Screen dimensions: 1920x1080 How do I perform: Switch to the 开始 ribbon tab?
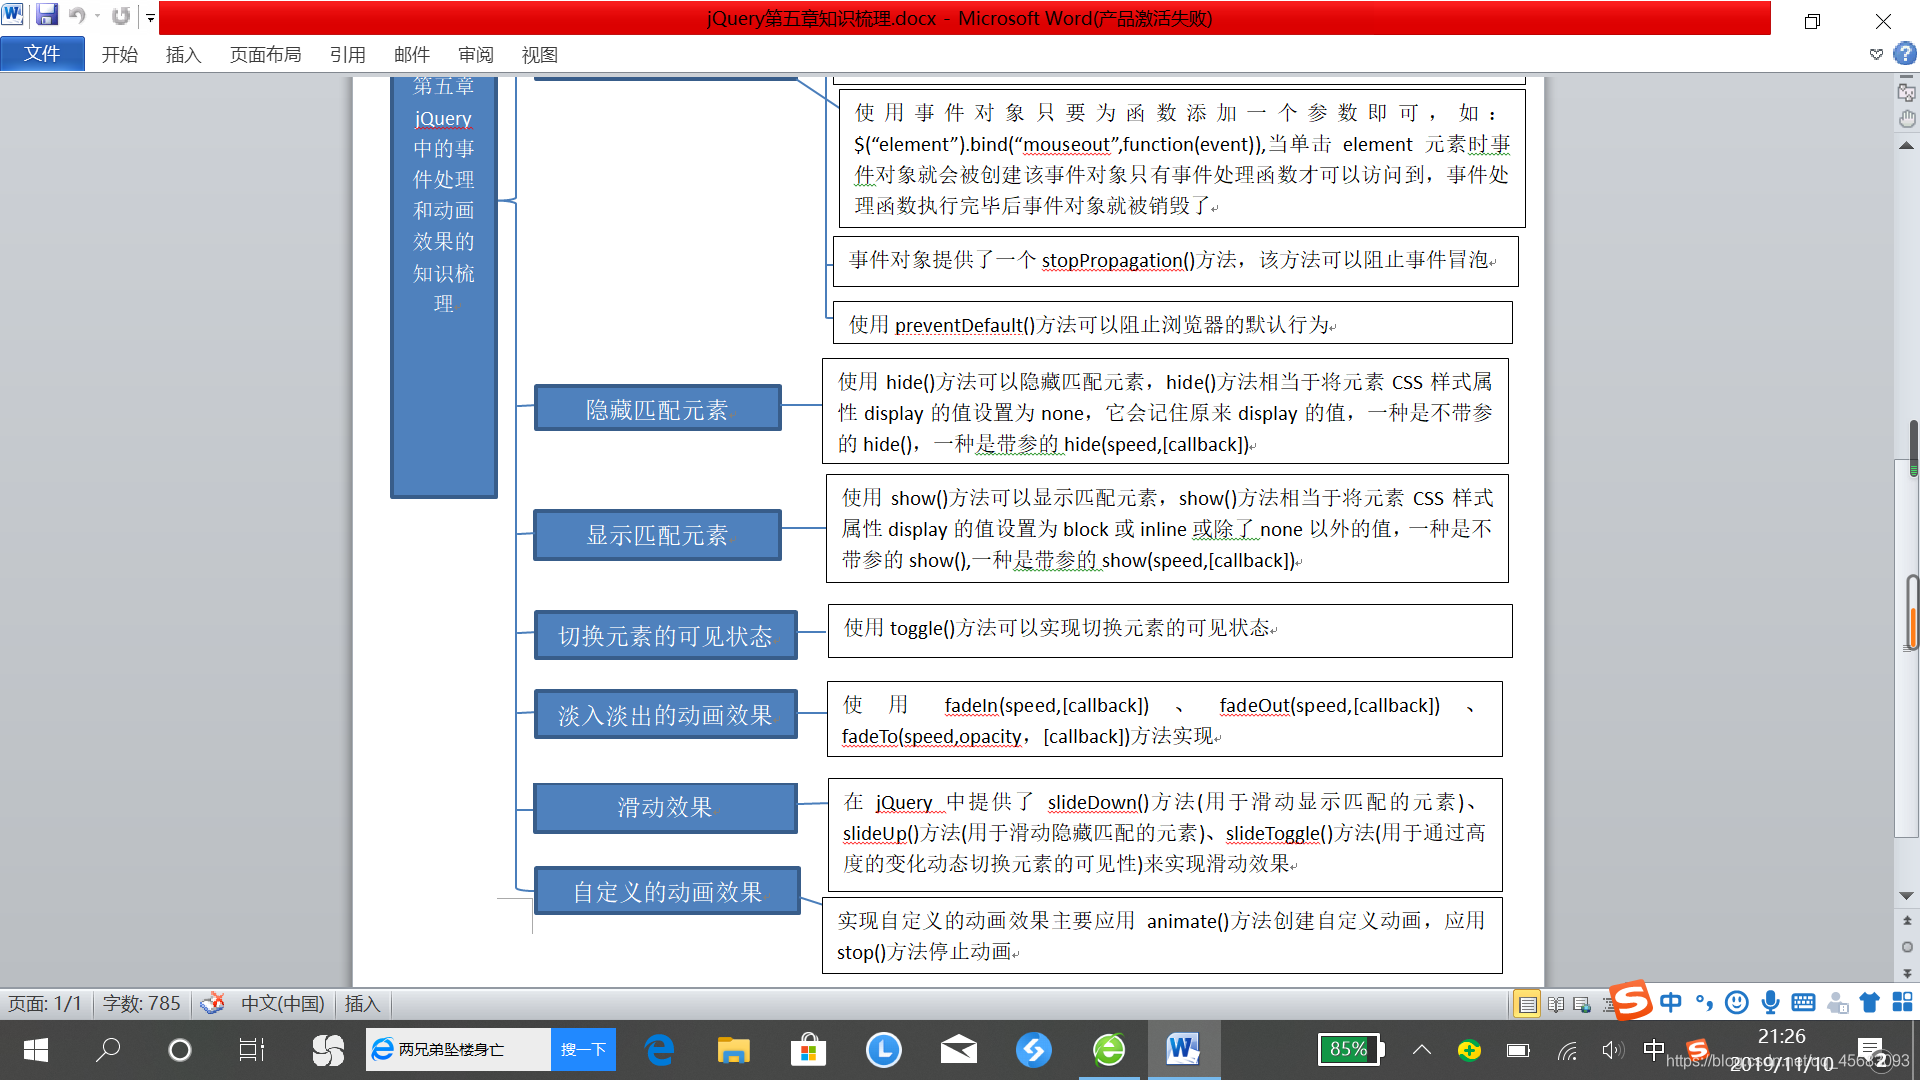(120, 55)
